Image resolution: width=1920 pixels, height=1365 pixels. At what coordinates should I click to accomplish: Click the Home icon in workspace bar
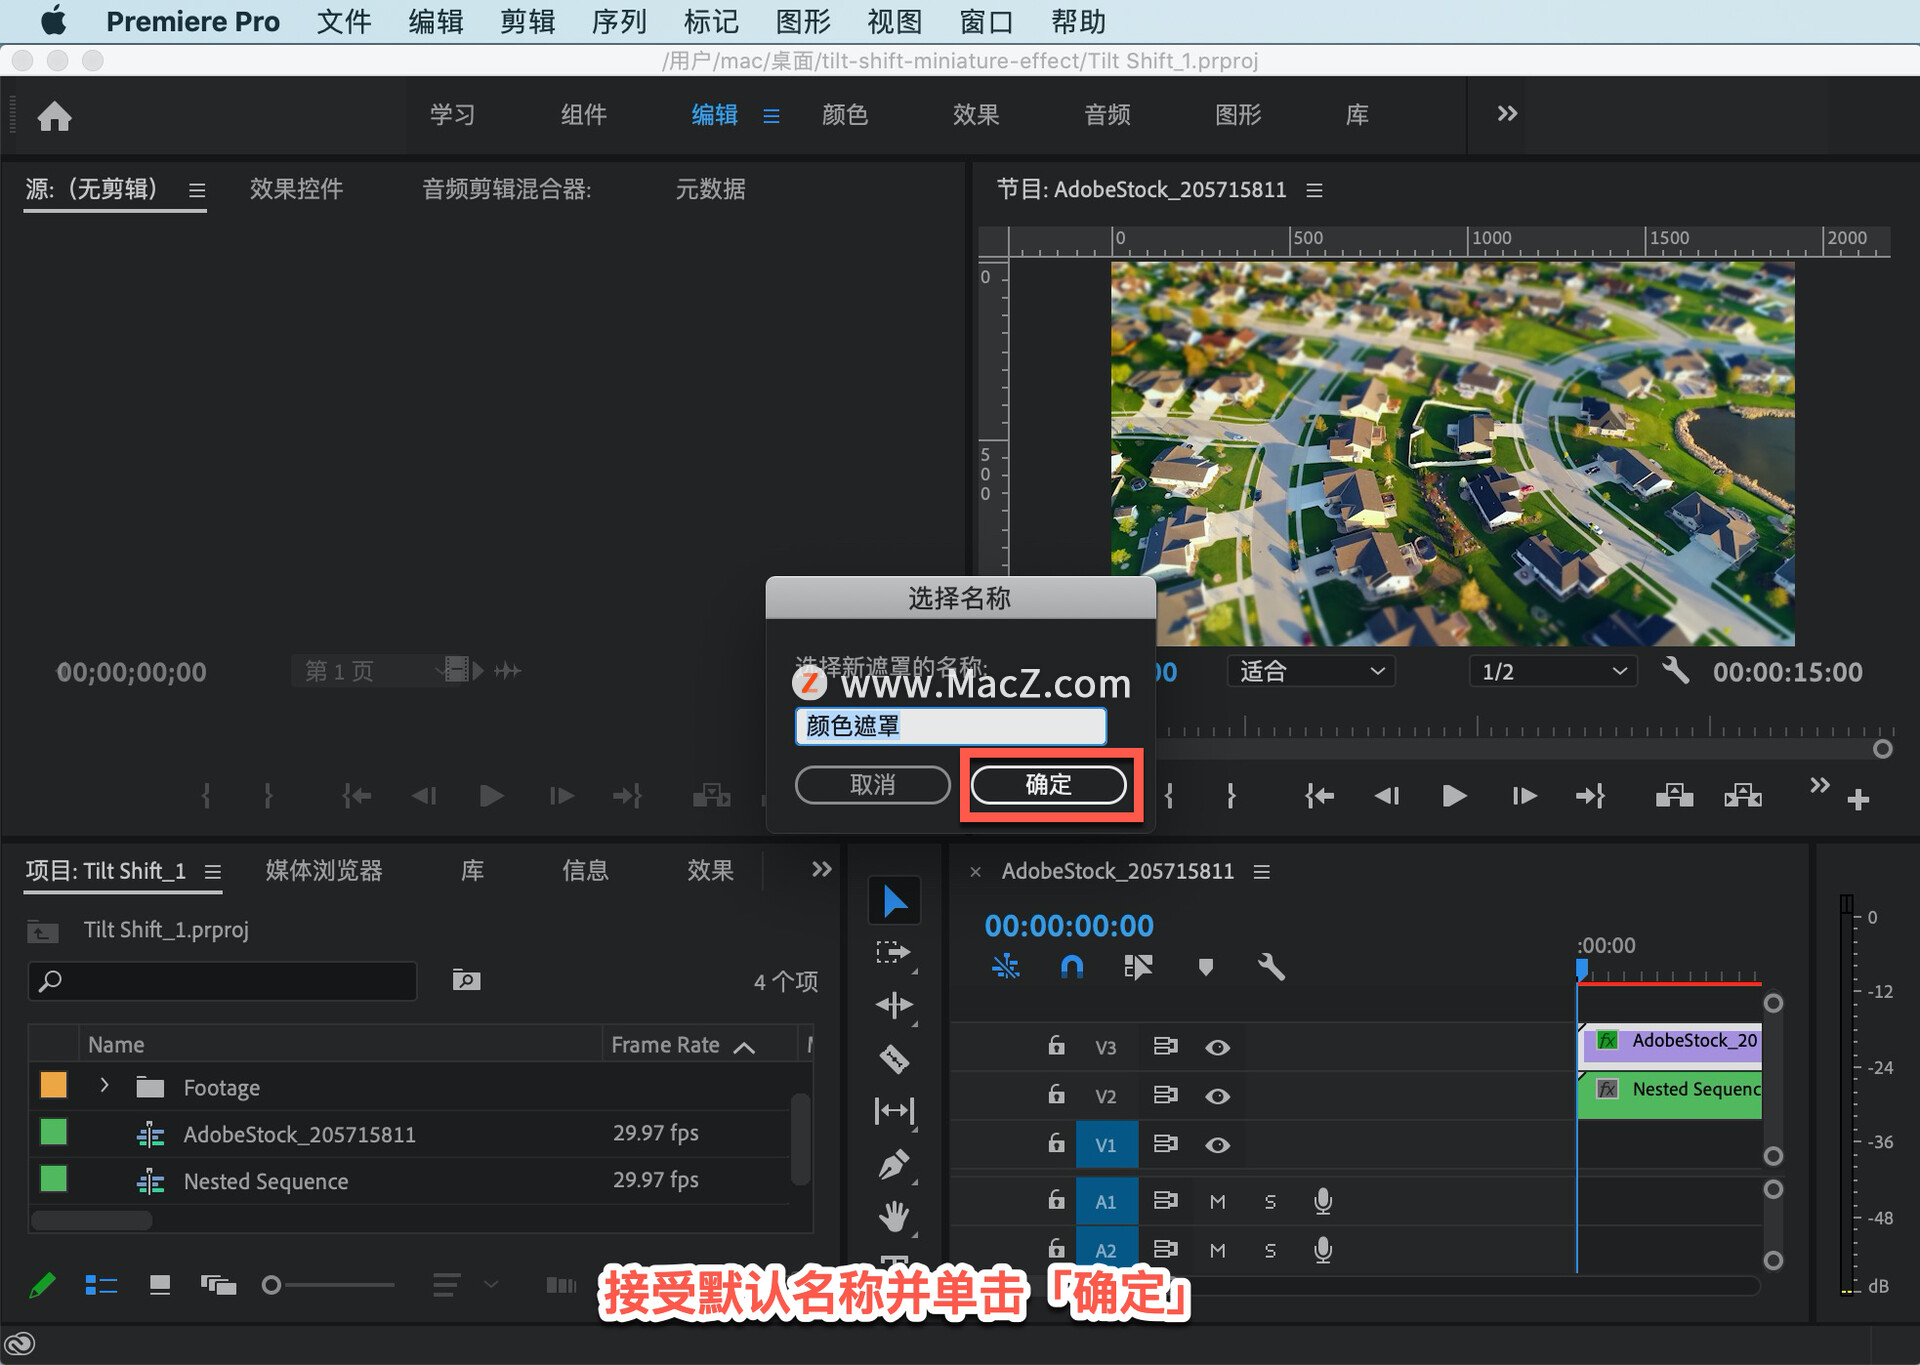pos(55,117)
